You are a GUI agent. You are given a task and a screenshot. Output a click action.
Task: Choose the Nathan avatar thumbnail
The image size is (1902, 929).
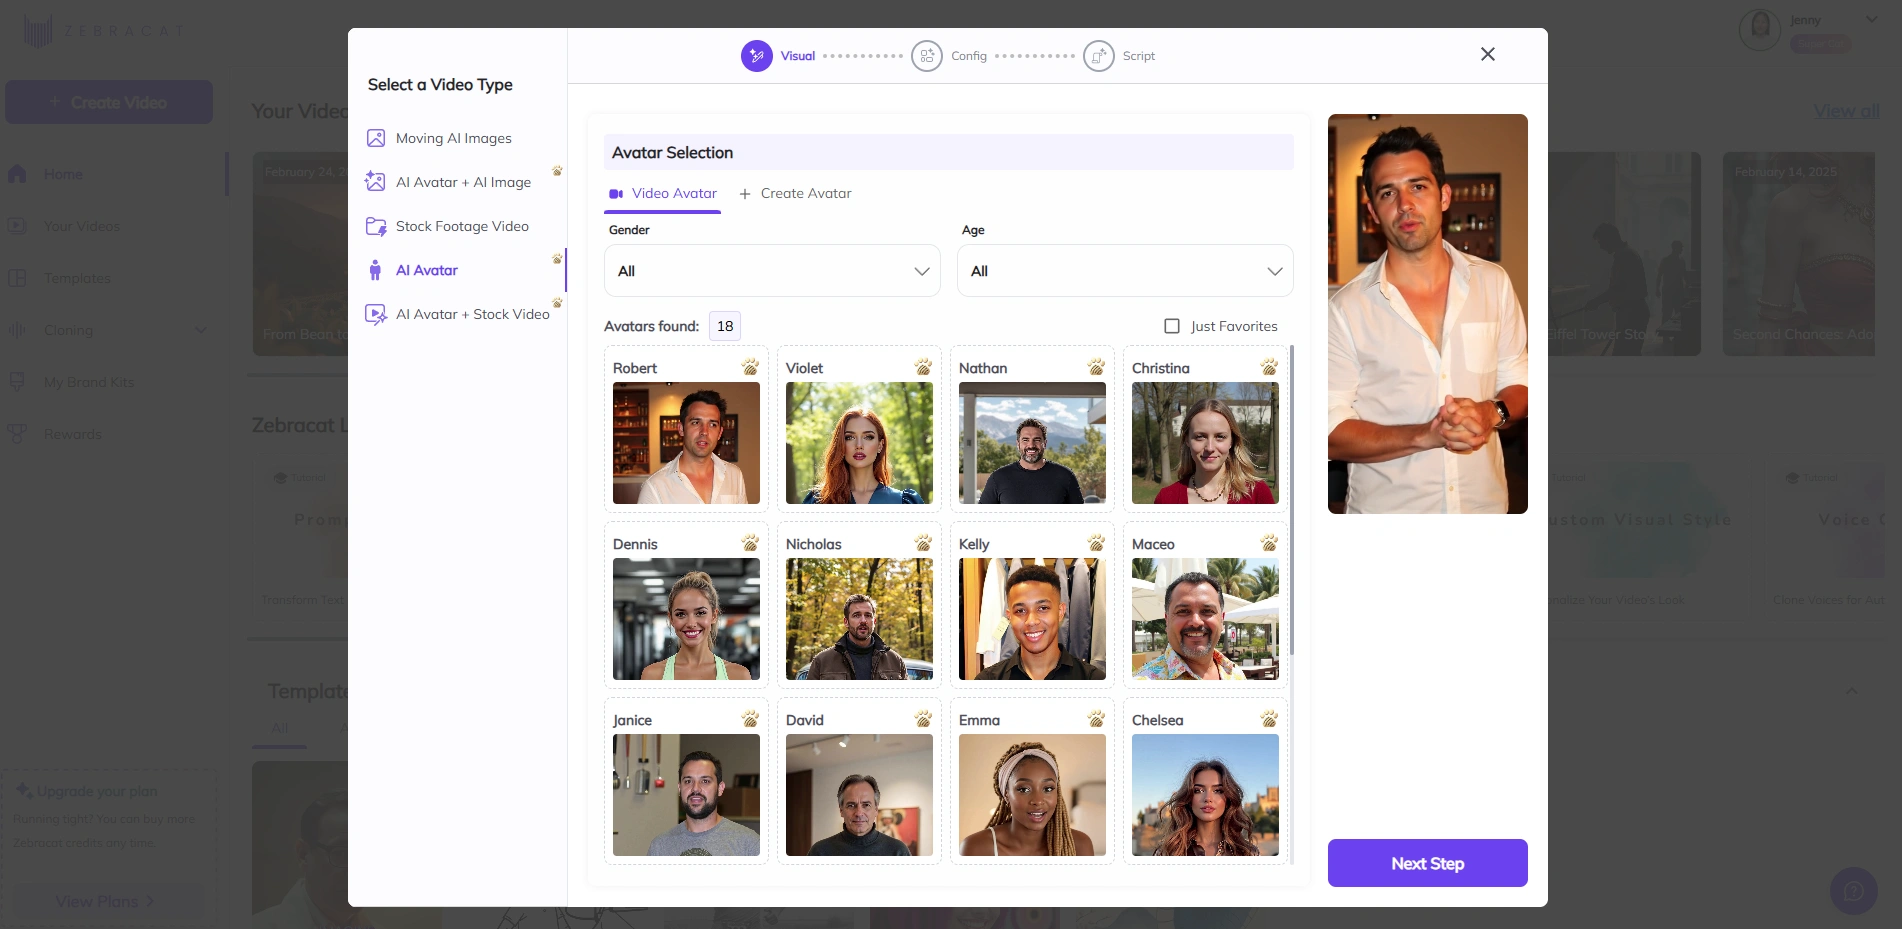(1032, 443)
